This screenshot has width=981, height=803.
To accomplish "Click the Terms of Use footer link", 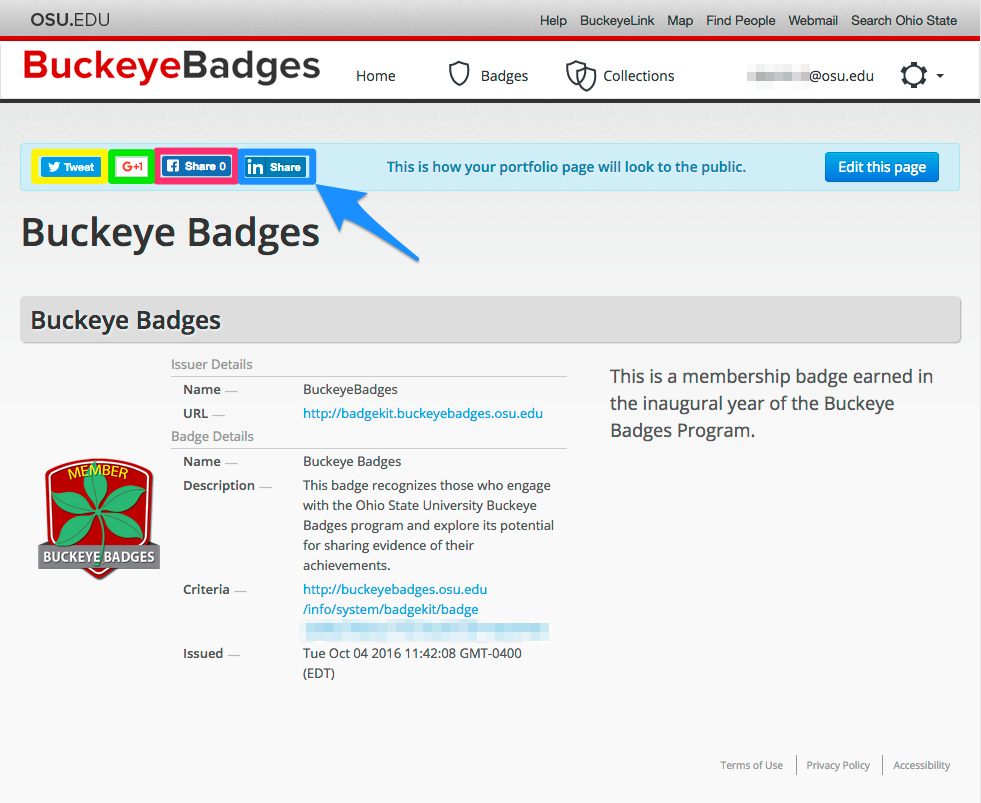I will point(751,765).
